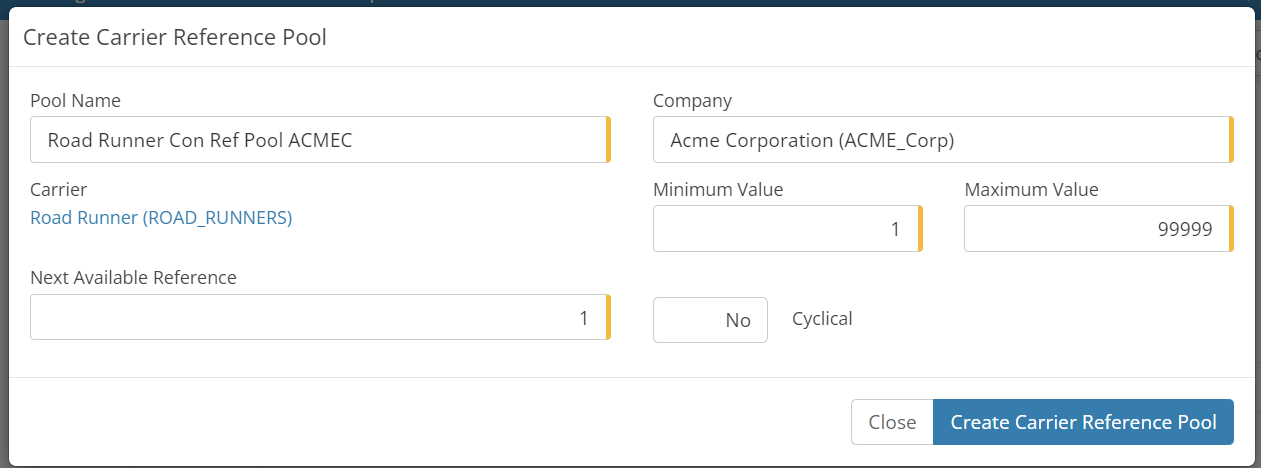Click the Carrier label
This screenshot has height=468, width=1261.
58,189
